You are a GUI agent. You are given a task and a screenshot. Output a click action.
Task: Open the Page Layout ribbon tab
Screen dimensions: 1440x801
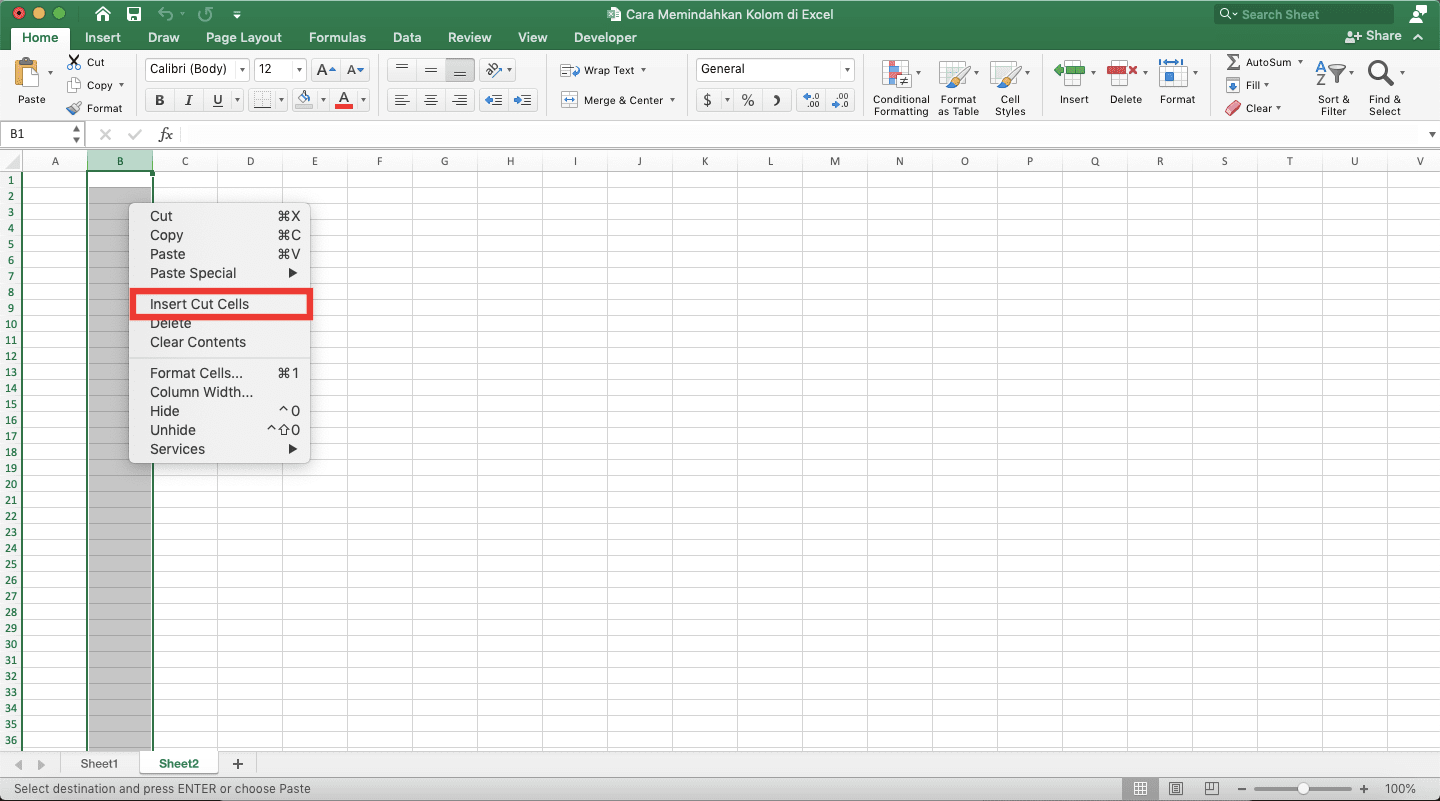(x=244, y=37)
